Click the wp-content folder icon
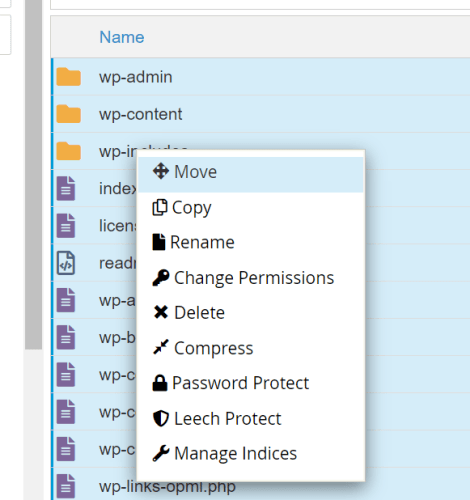The height and width of the screenshot is (500, 470). [68, 114]
